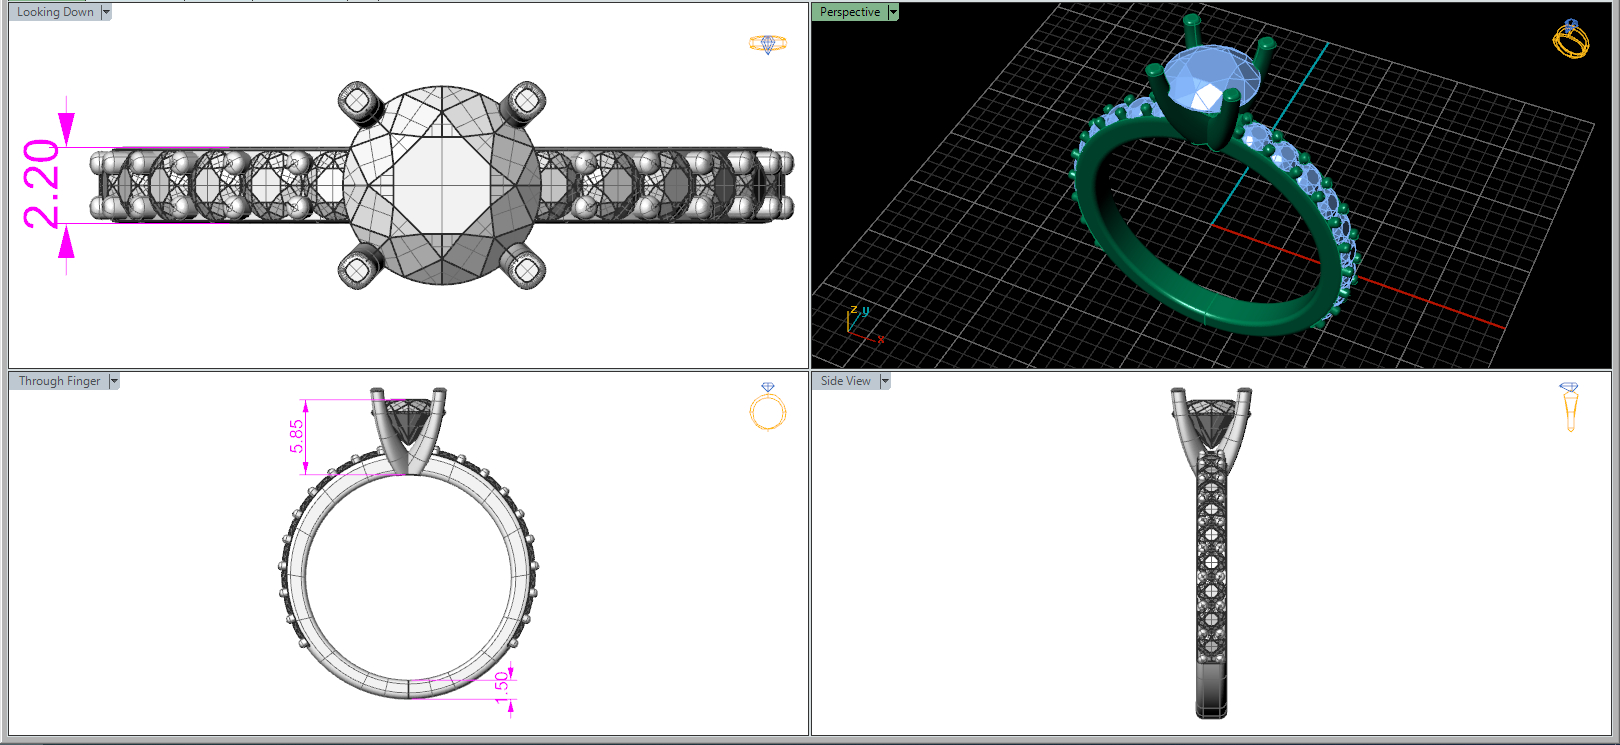Open the Through Finger viewport dropdown arrow
1620x745 pixels.
pyautogui.click(x=114, y=381)
